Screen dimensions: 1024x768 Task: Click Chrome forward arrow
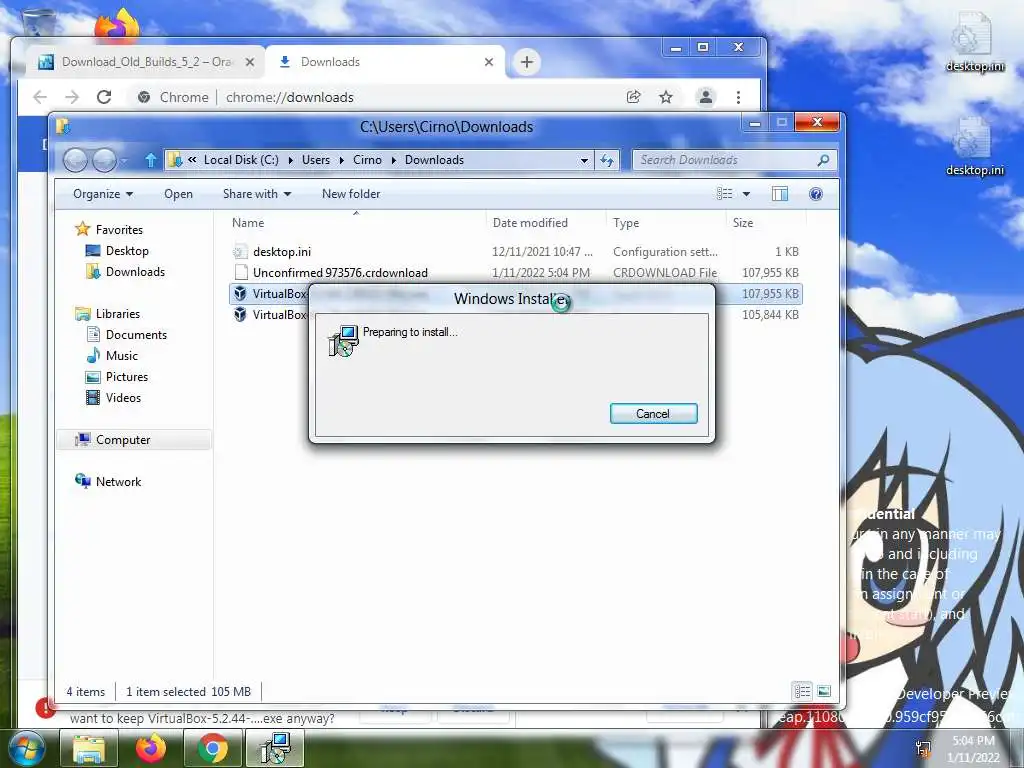[72, 97]
